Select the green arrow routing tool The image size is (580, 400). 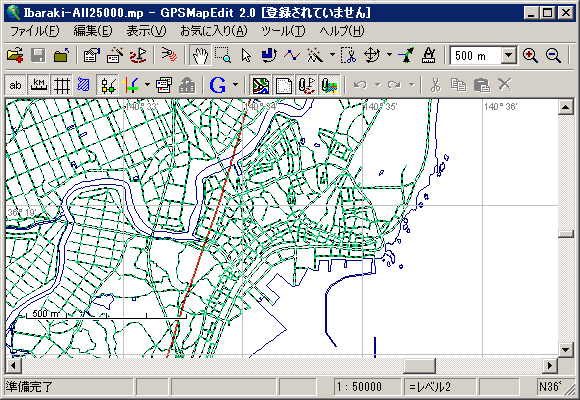click(406, 56)
